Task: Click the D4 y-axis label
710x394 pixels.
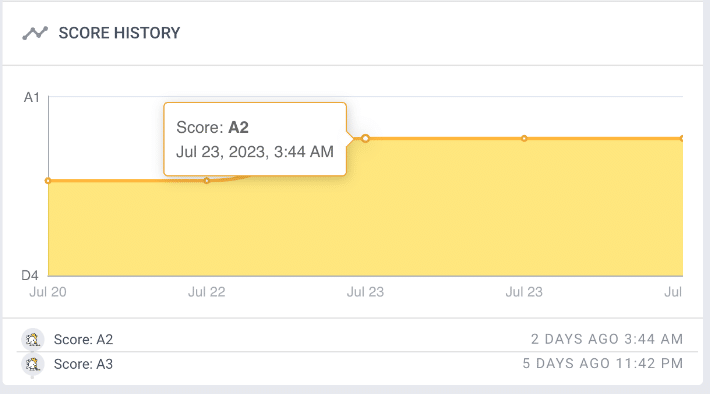Action: click(x=30, y=275)
